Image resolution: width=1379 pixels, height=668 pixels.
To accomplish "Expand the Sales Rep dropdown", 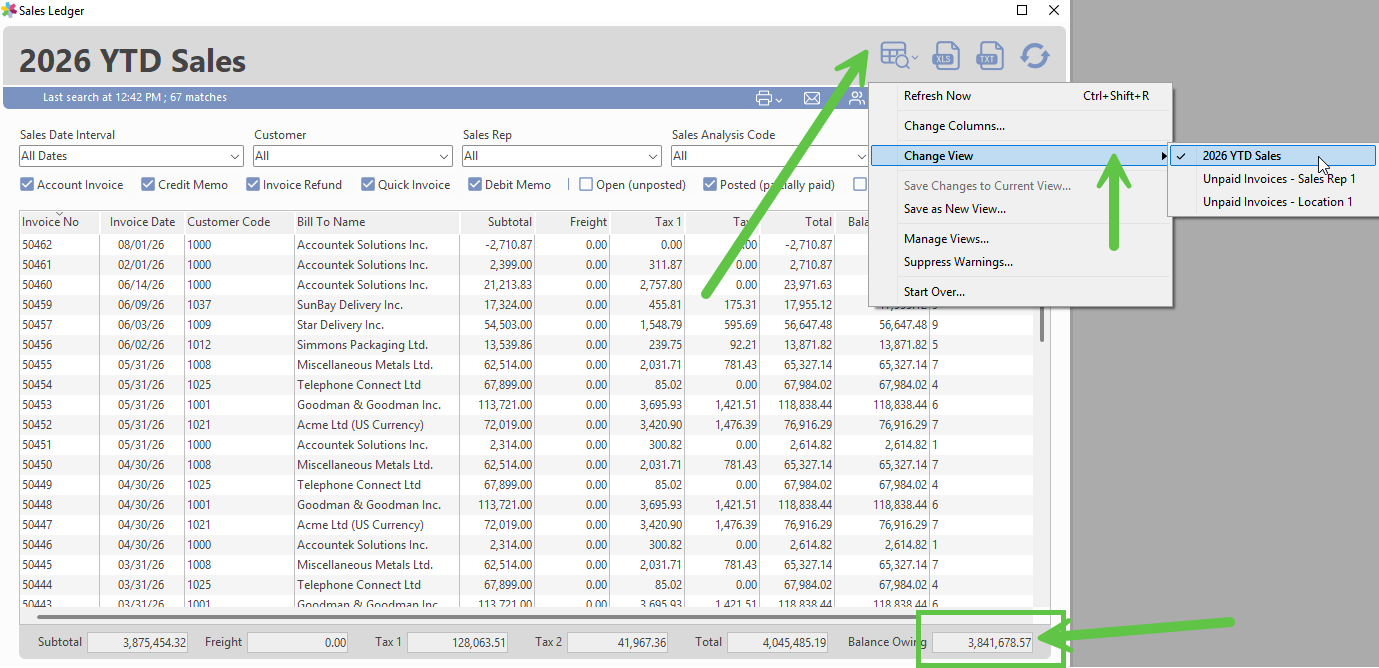I will tap(562, 156).
